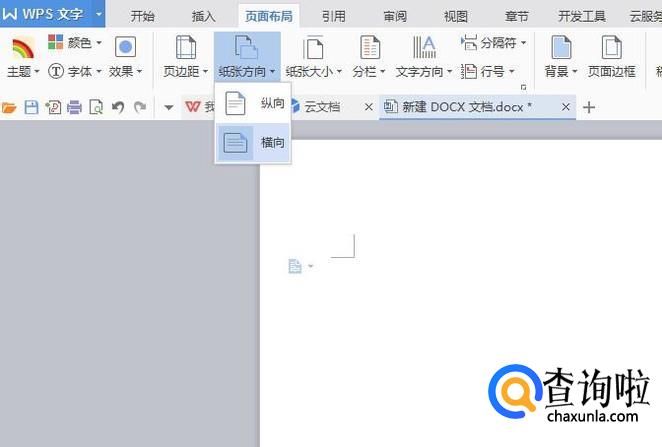
Task: Open the page setup dialog launcher
Action: tap(524, 87)
